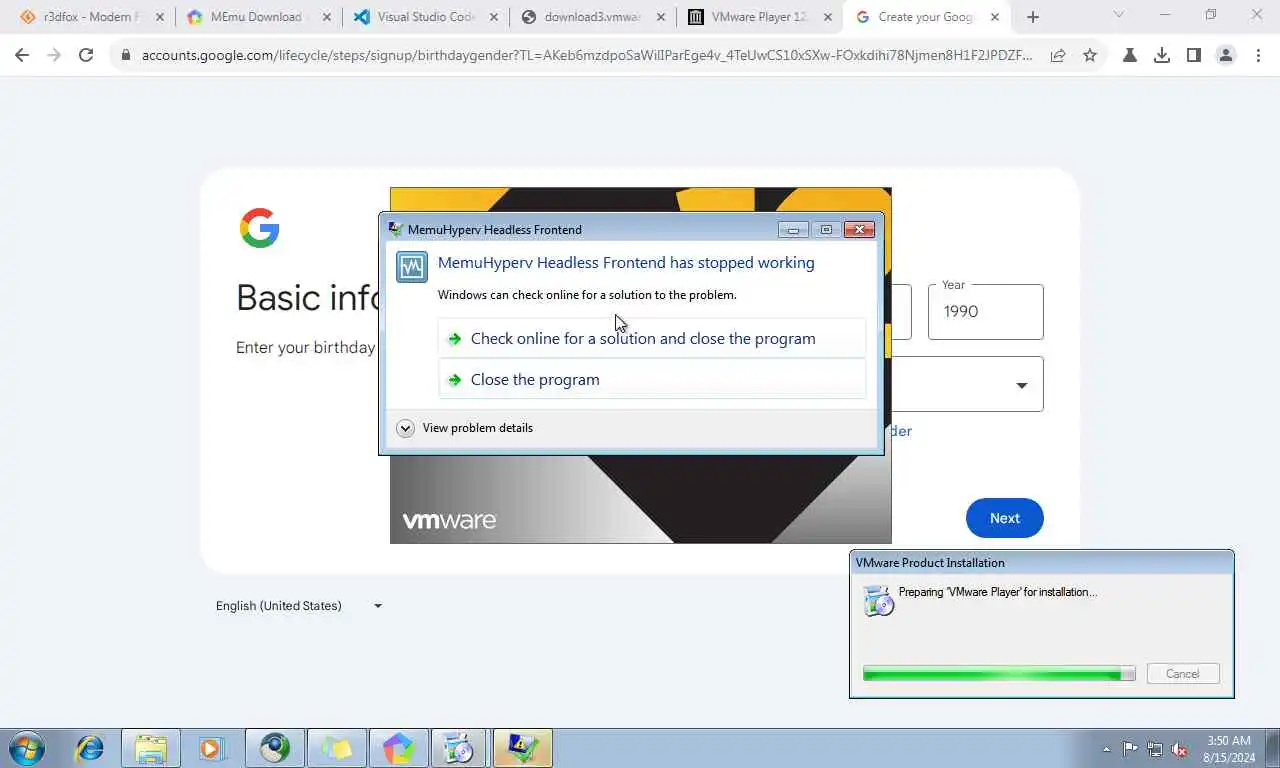
Task: Open Windows Media Player from taskbar
Action: [x=212, y=748]
